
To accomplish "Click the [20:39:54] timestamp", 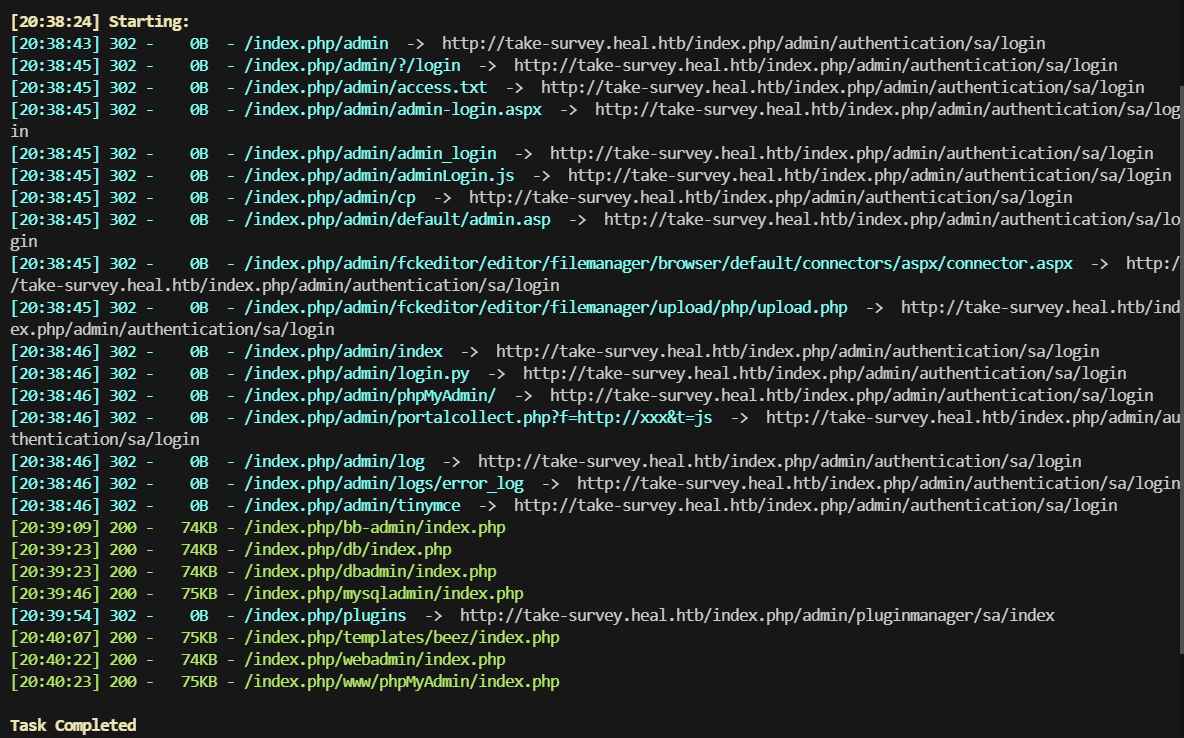I will [55, 616].
